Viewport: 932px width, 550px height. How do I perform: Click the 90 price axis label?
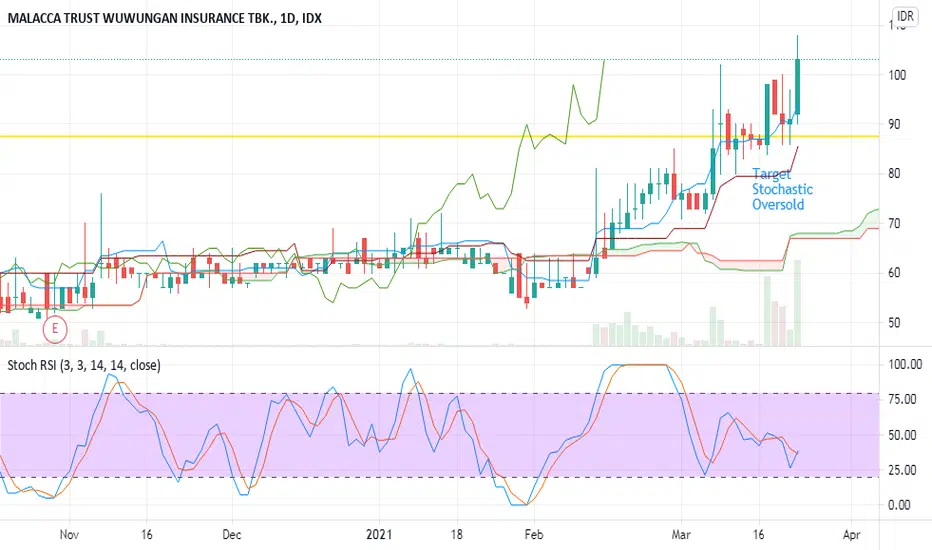coord(894,124)
